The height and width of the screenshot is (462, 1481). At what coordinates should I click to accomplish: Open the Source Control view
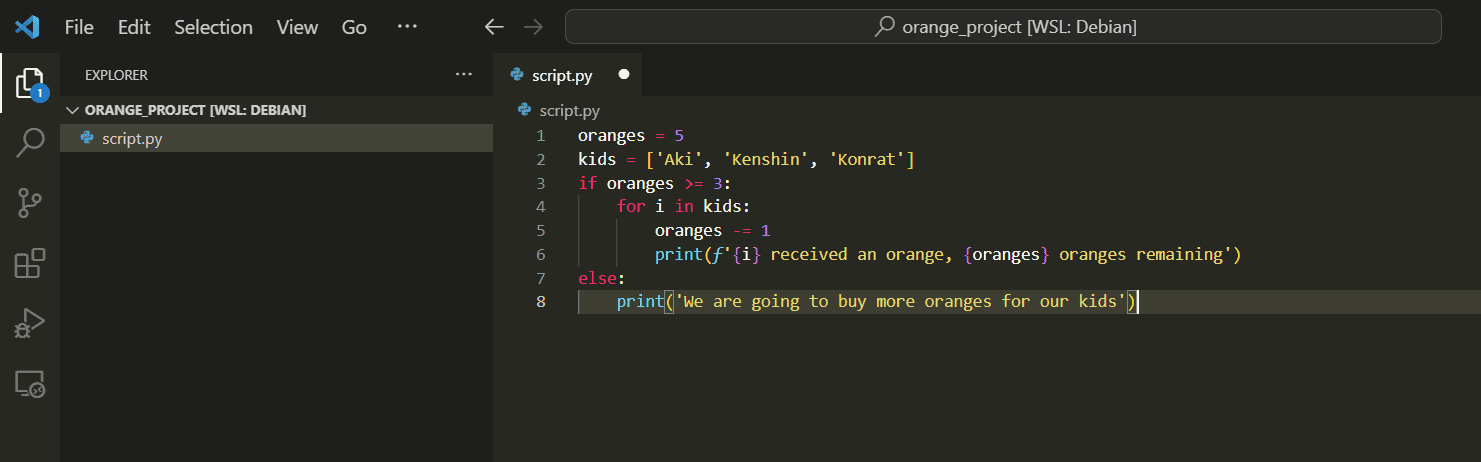click(30, 204)
